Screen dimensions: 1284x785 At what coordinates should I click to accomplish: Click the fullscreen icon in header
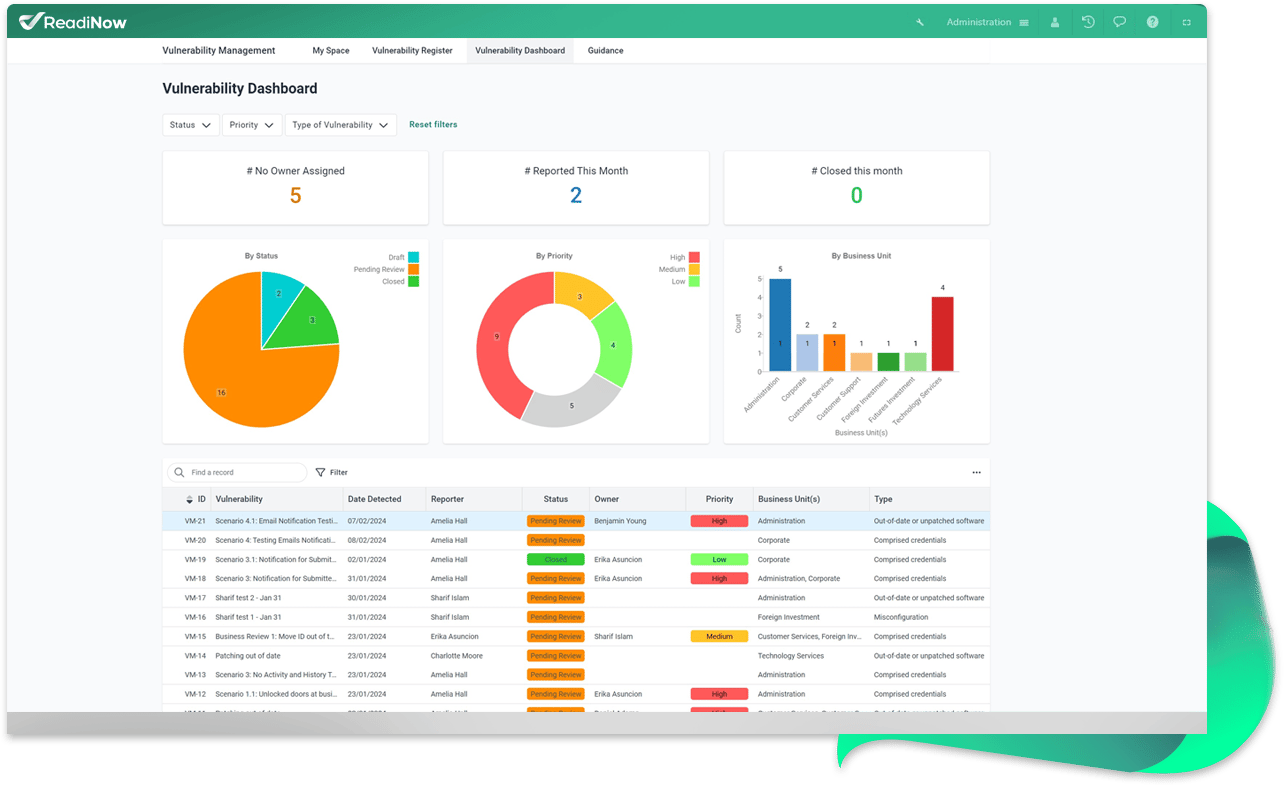click(x=1187, y=22)
